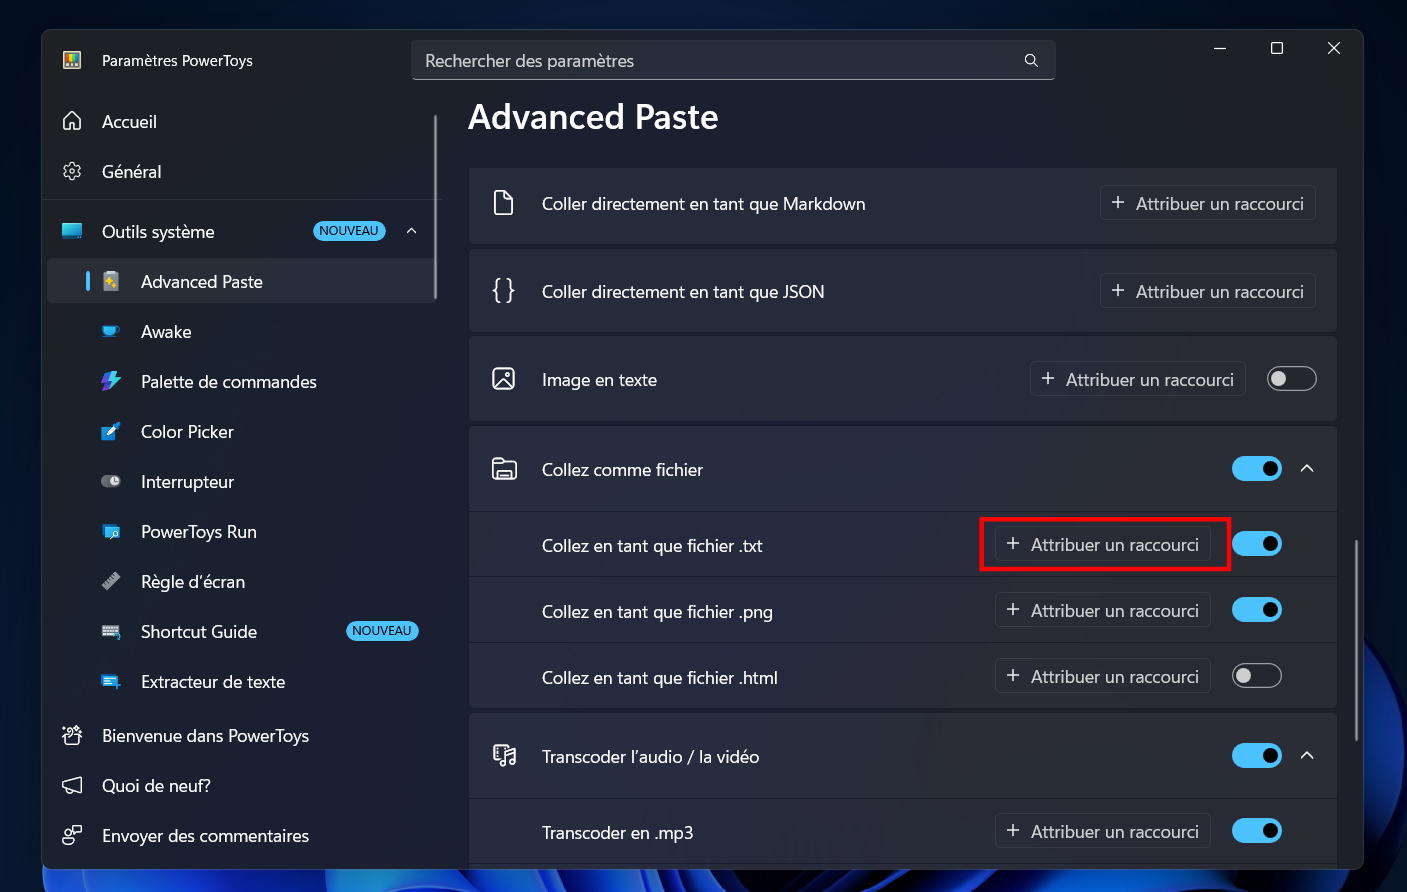Click the Advanced Paste page heading
This screenshot has width=1407, height=892.
pyautogui.click(x=593, y=117)
